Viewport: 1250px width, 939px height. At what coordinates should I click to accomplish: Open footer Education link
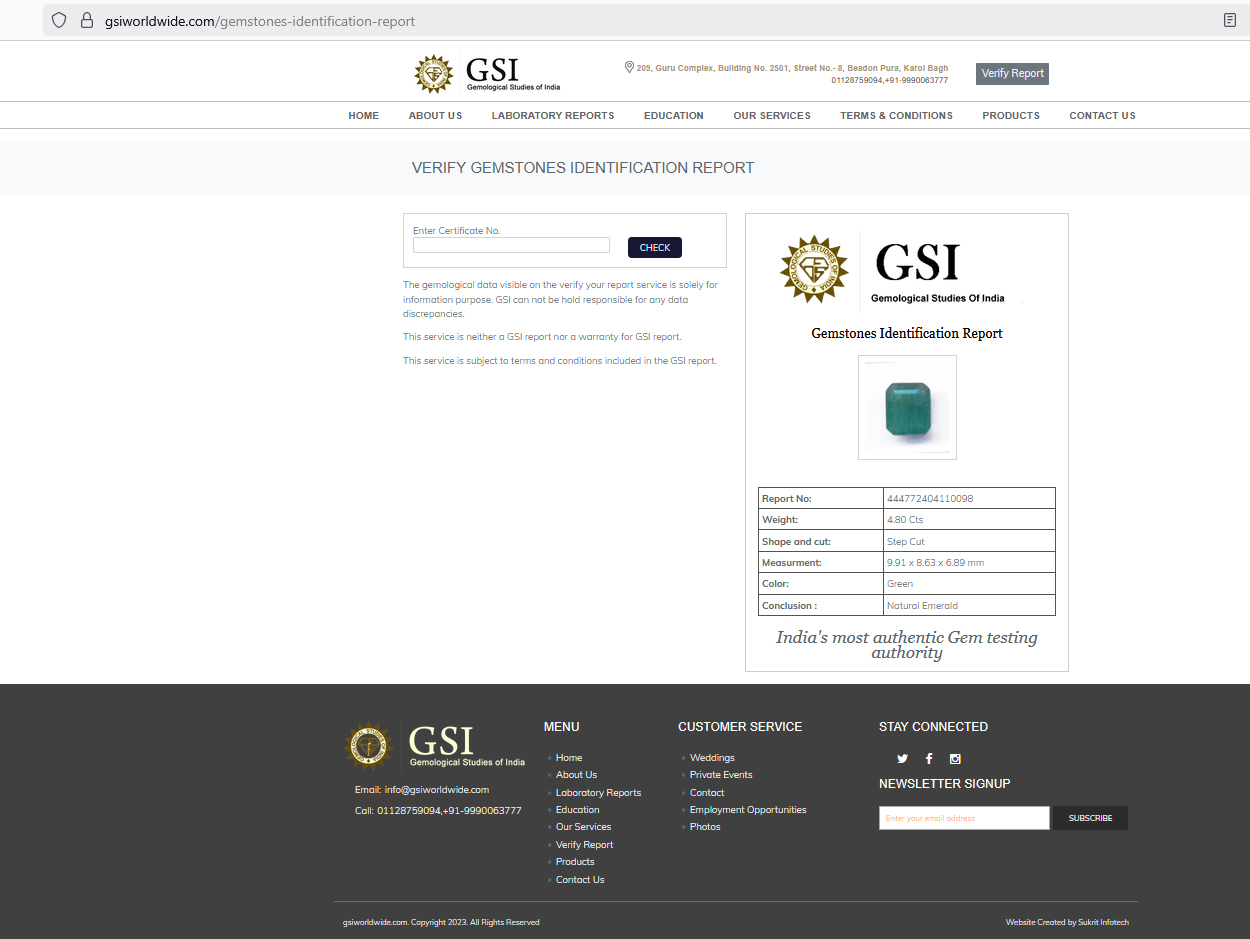578,810
